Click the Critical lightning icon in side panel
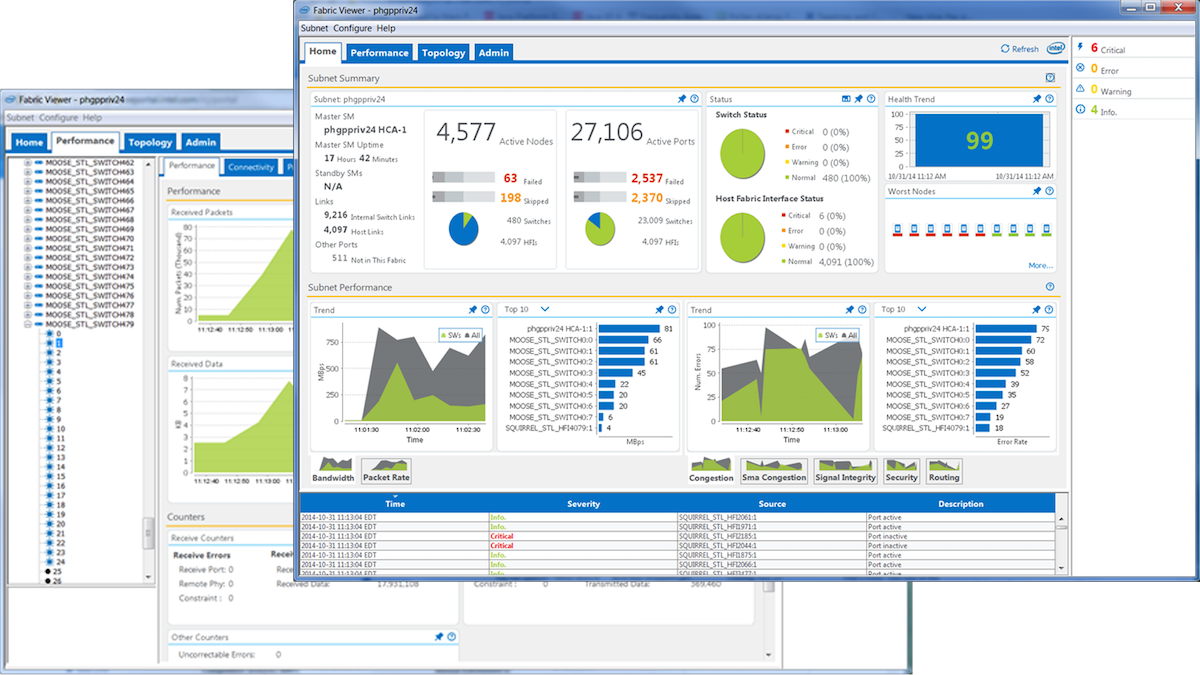Viewport: 1200px width, 675px height. point(1080,47)
